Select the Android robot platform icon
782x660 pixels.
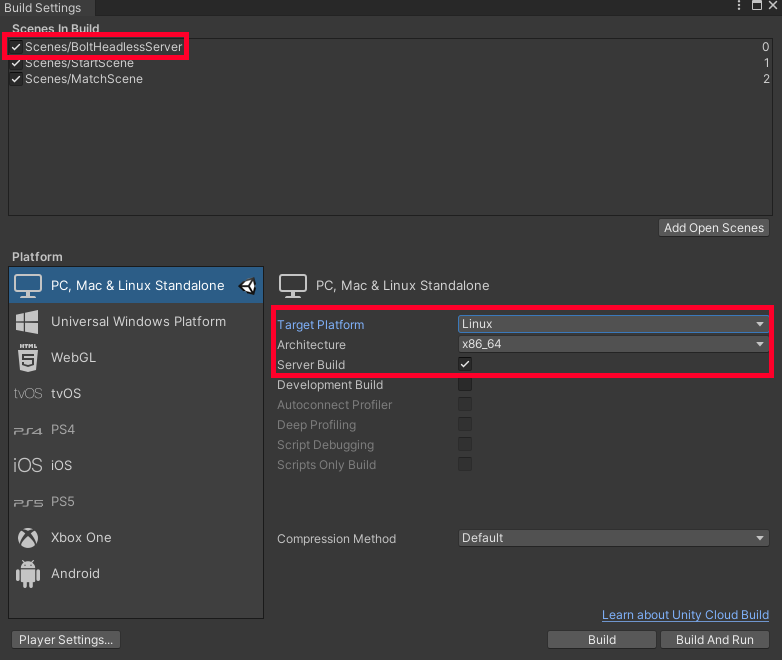pyautogui.click(x=28, y=574)
